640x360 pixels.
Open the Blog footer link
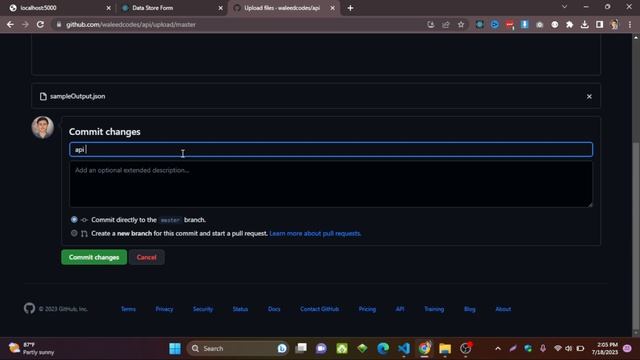coord(469,309)
